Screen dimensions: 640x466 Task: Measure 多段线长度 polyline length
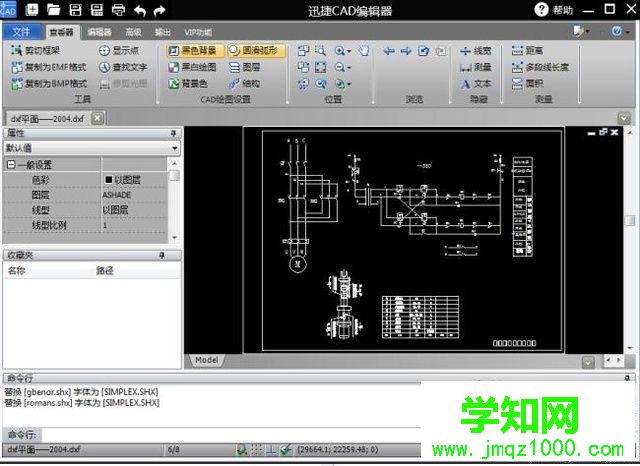pos(540,67)
